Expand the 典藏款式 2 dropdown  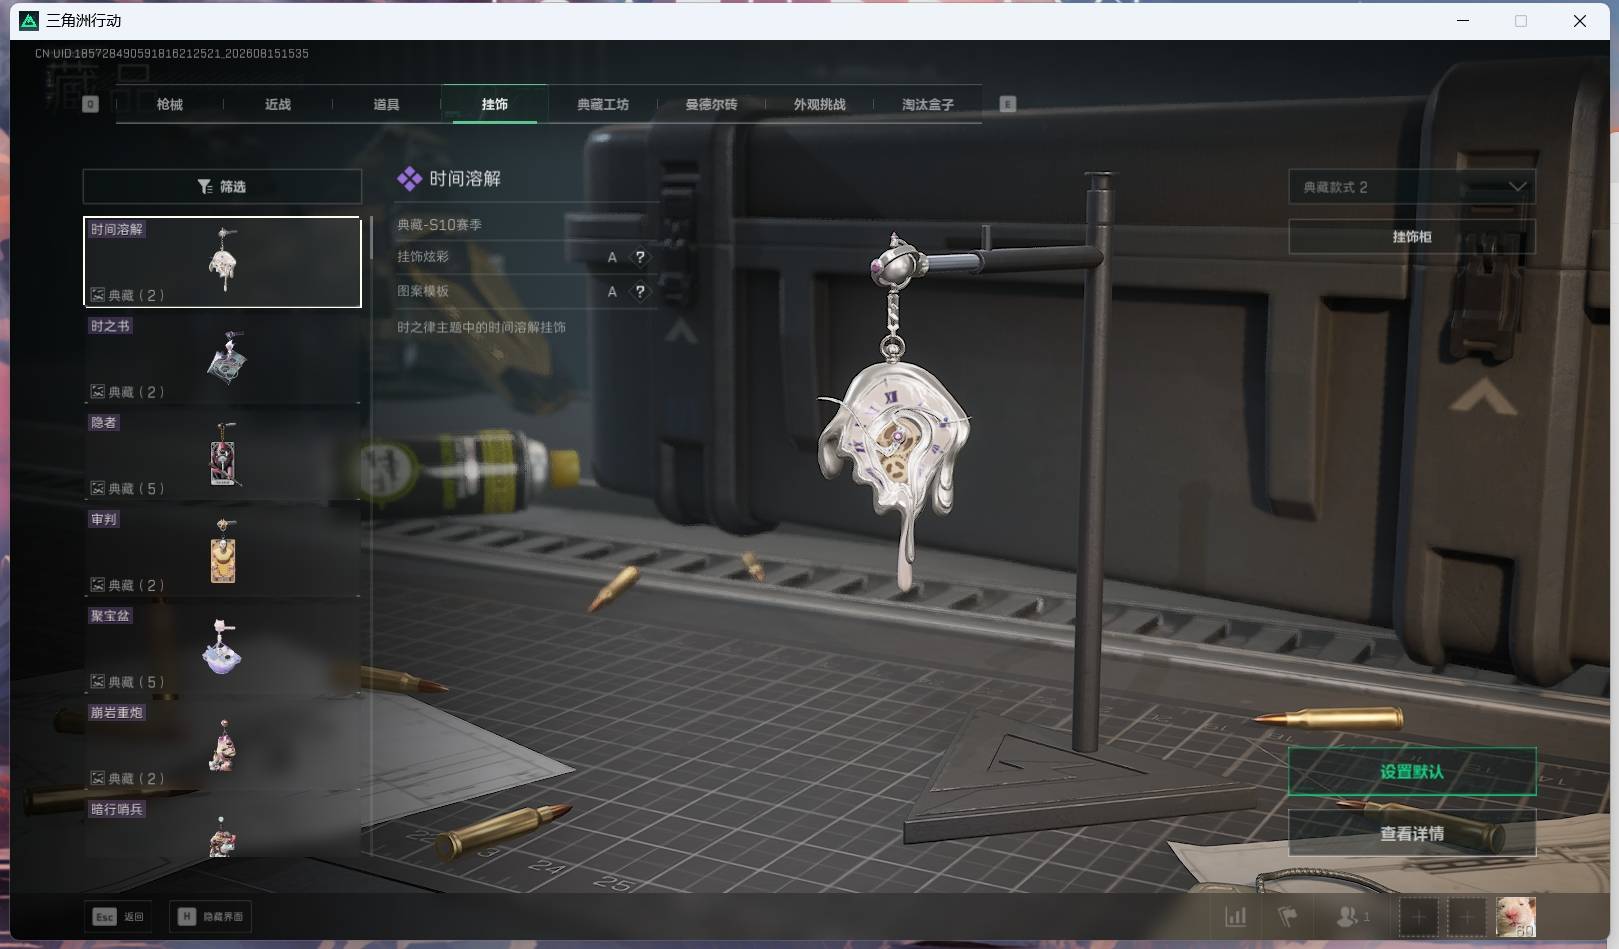(x=1412, y=187)
